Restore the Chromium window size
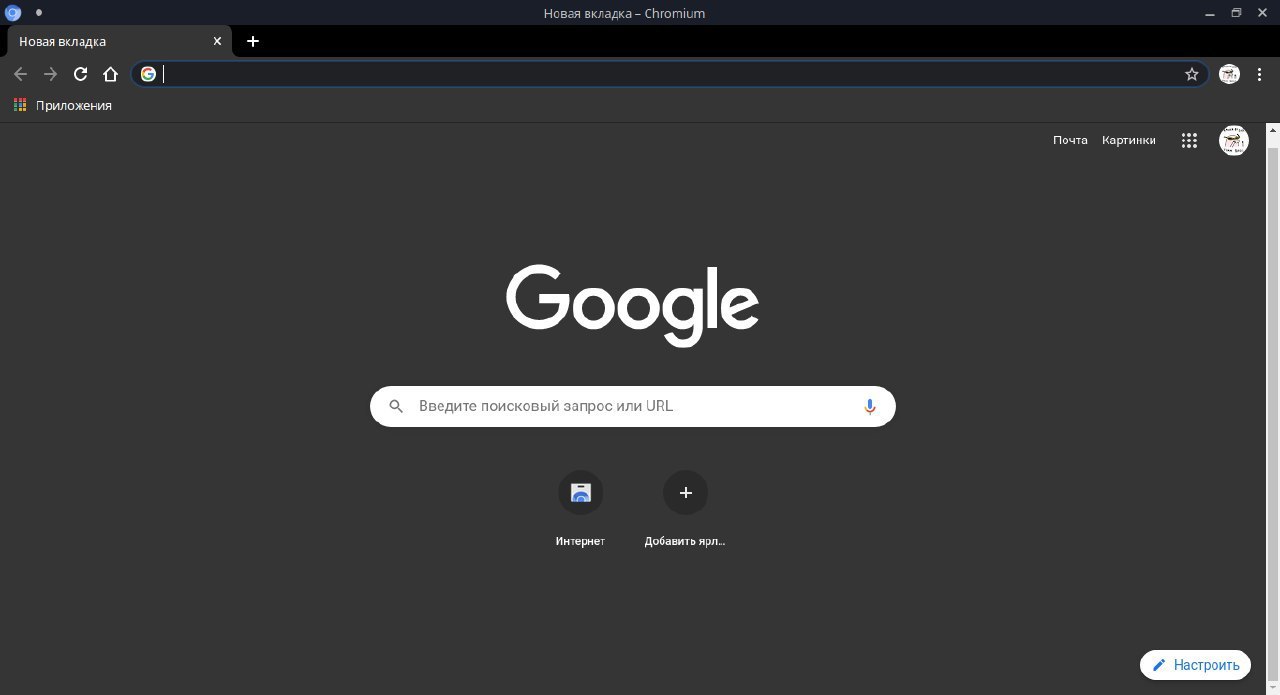Screen dimensions: 1280x695 (x=1236, y=13)
